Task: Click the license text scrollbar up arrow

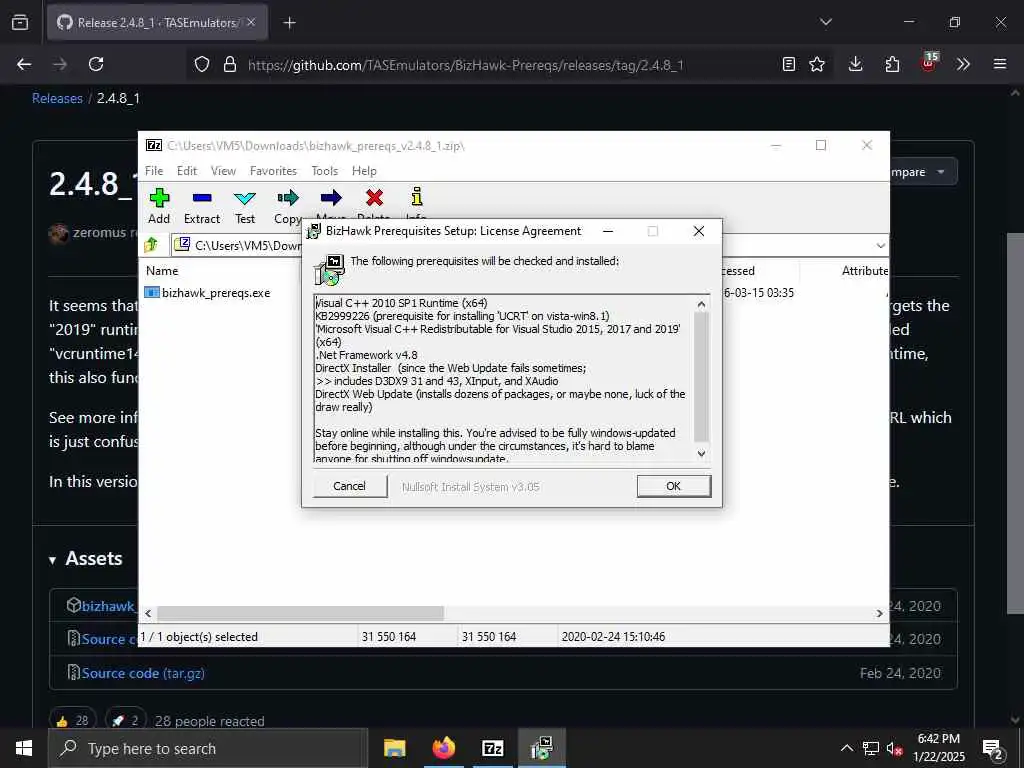Action: click(701, 304)
